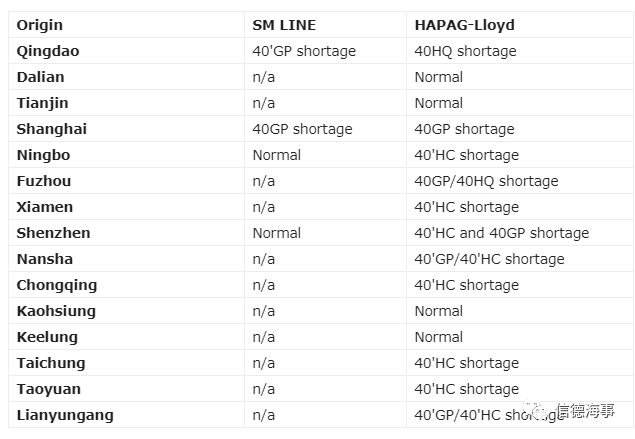This screenshot has width=635, height=439.
Task: Click the Chongqing origin cell
Action: pyautogui.click(x=126, y=285)
